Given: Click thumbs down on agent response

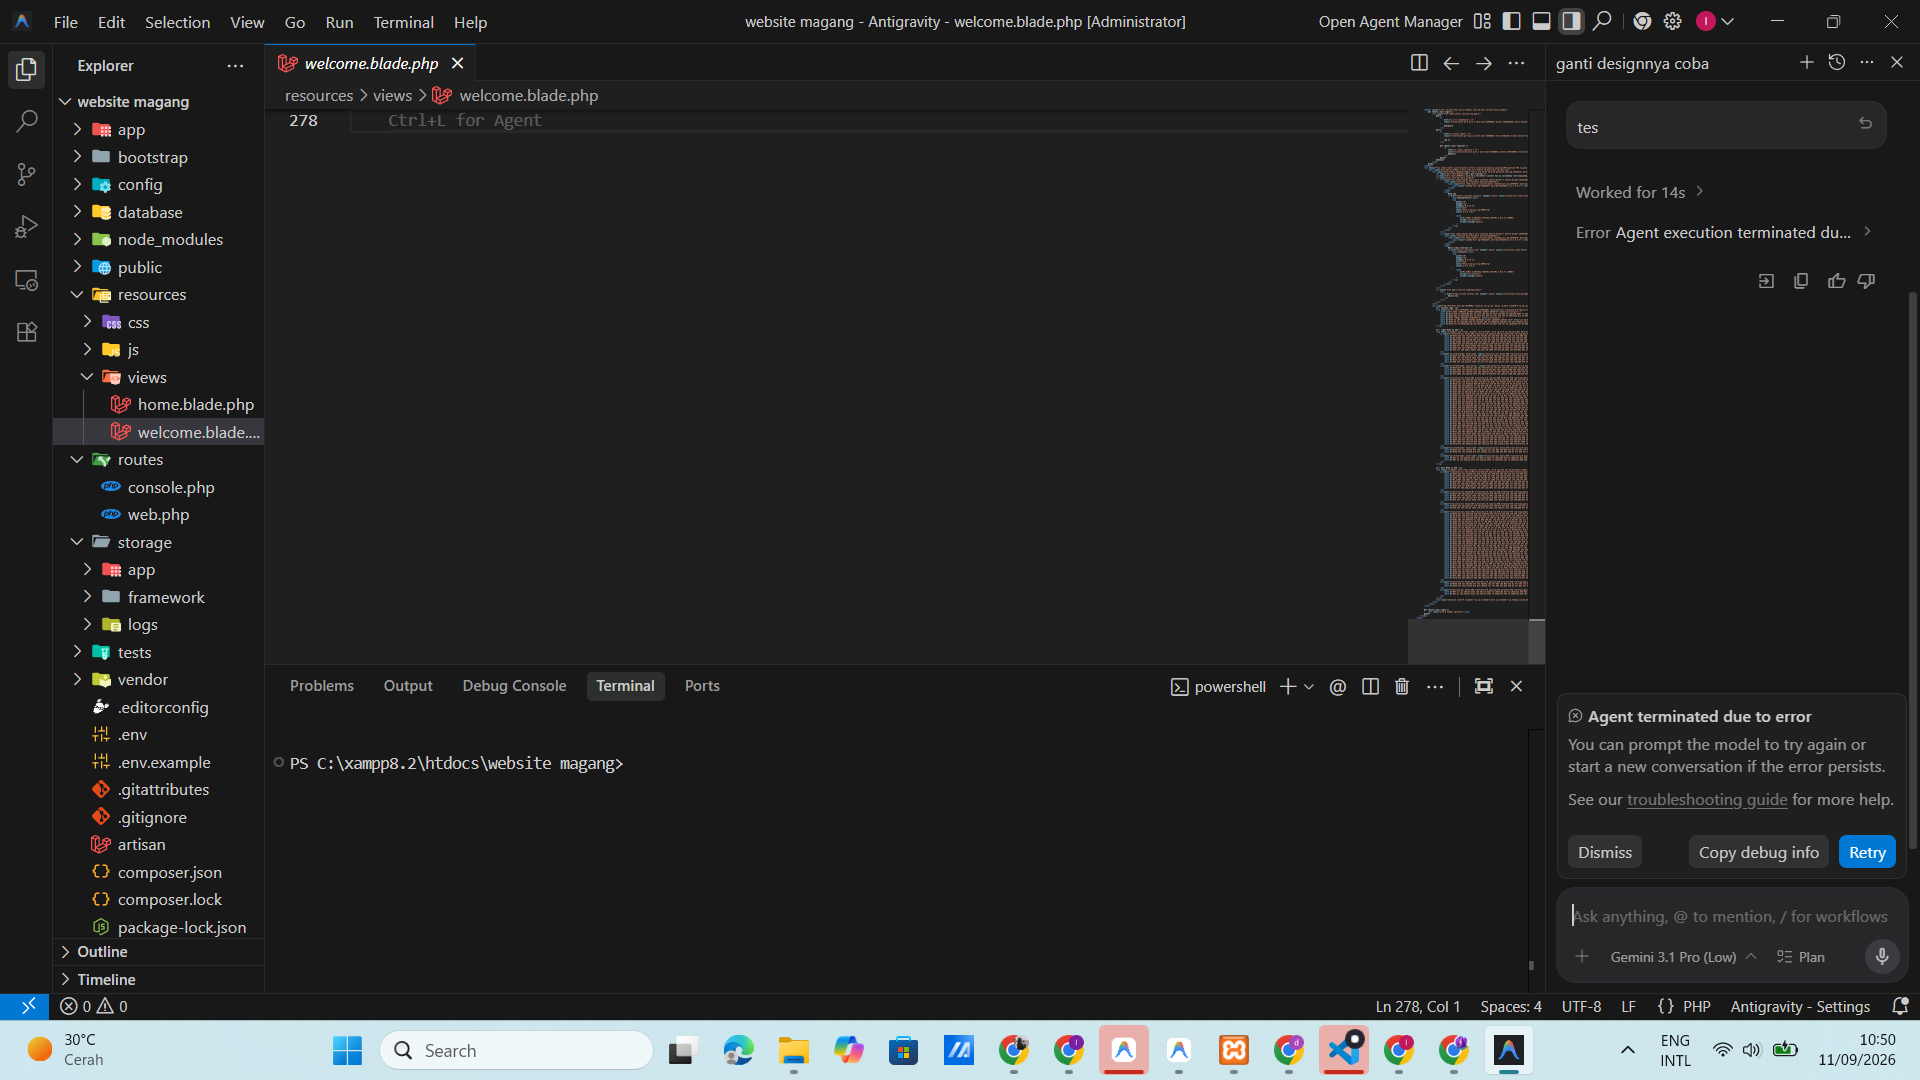Looking at the screenshot, I should pyautogui.click(x=1866, y=281).
